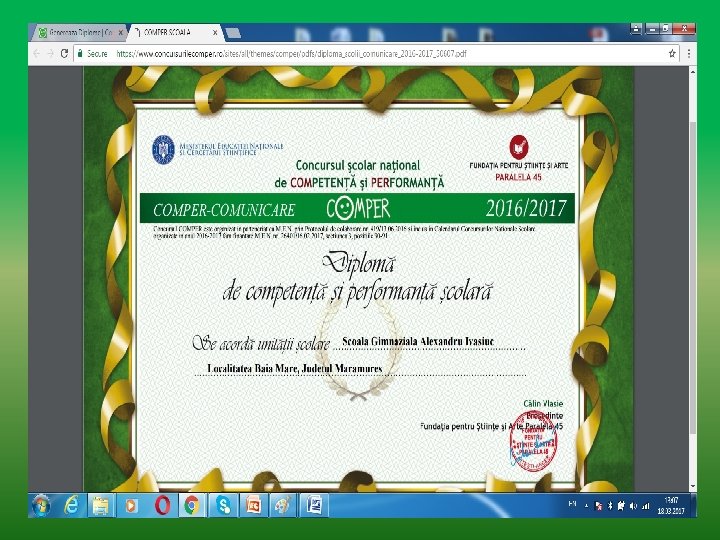Close the Generare Diplome tab
The height and width of the screenshot is (540, 720).
point(121,33)
